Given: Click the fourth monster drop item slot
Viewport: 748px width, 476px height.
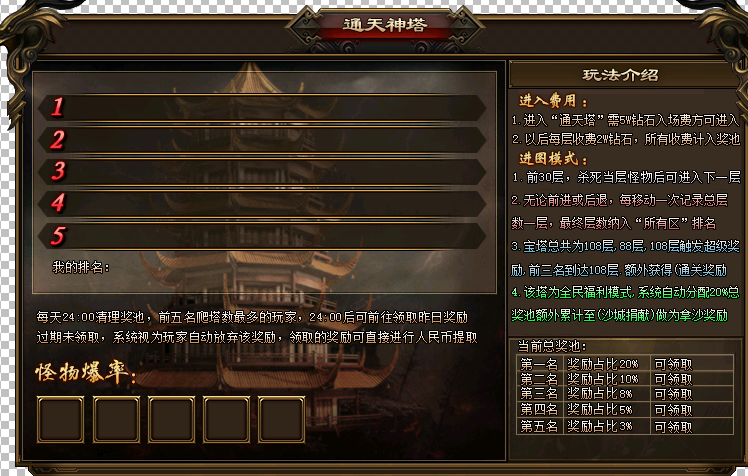Looking at the screenshot, I should [226, 420].
